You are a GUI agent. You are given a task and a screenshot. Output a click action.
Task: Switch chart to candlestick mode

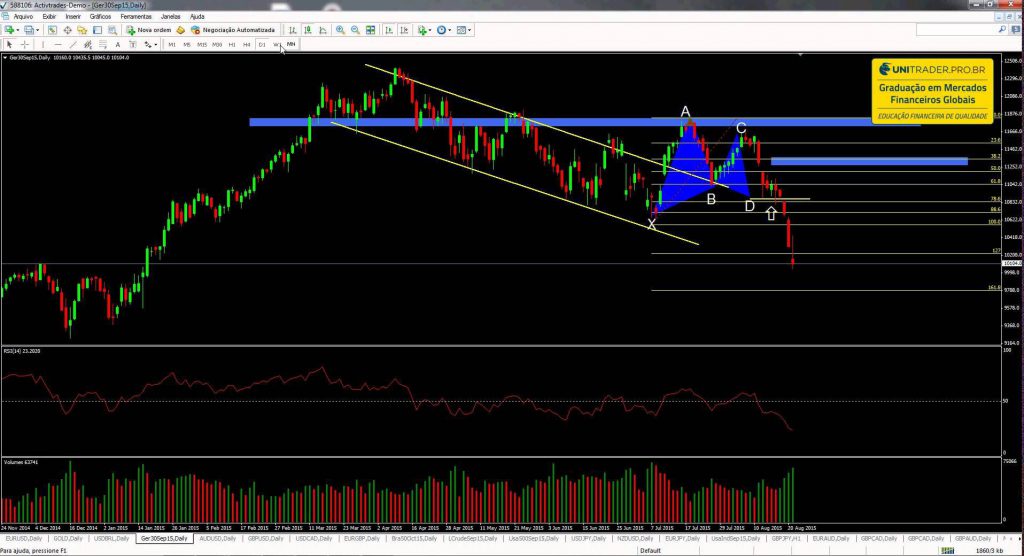pyautogui.click(x=308, y=30)
